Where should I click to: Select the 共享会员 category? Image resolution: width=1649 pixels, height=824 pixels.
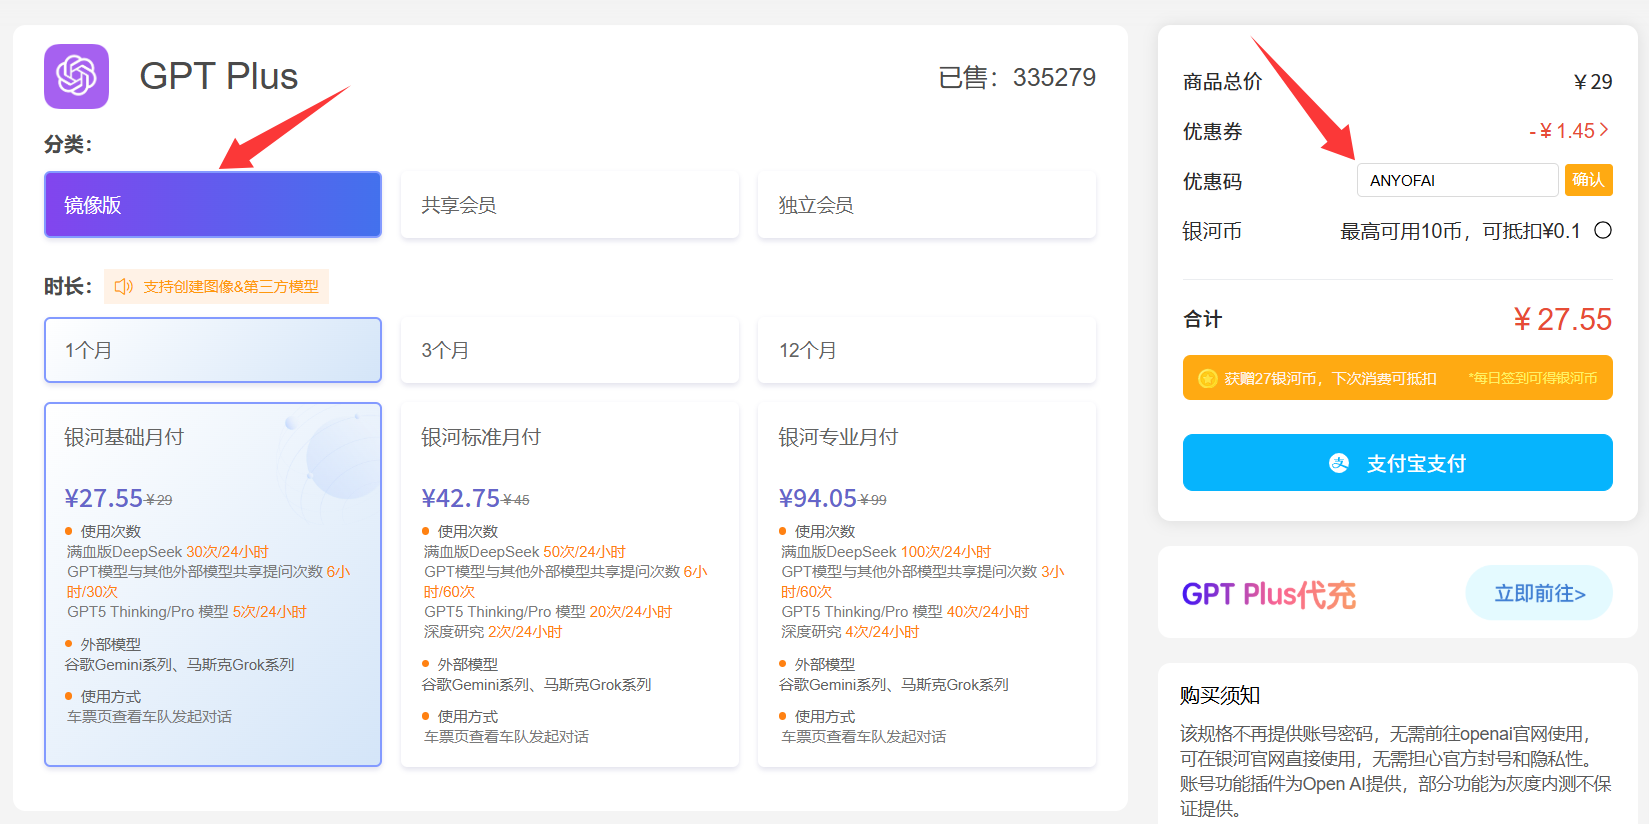pos(570,205)
